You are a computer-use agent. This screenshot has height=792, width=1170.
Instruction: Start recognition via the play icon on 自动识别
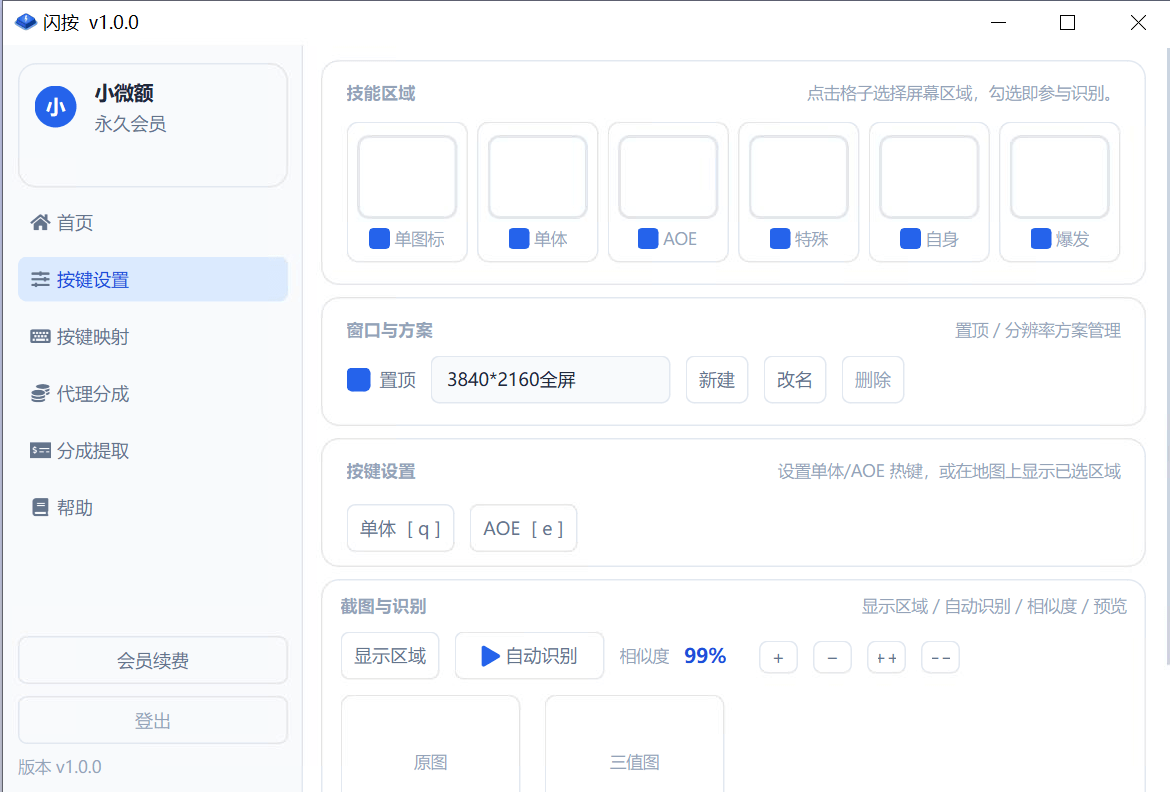click(489, 655)
